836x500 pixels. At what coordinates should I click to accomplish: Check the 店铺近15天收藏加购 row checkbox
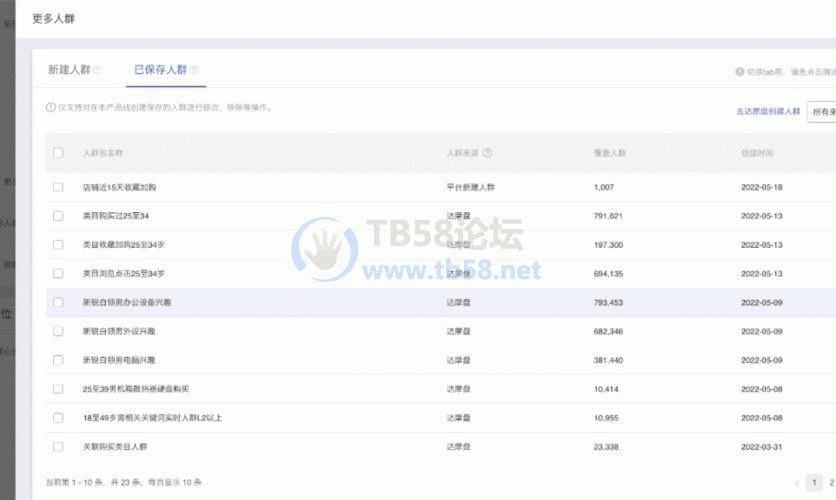58,187
